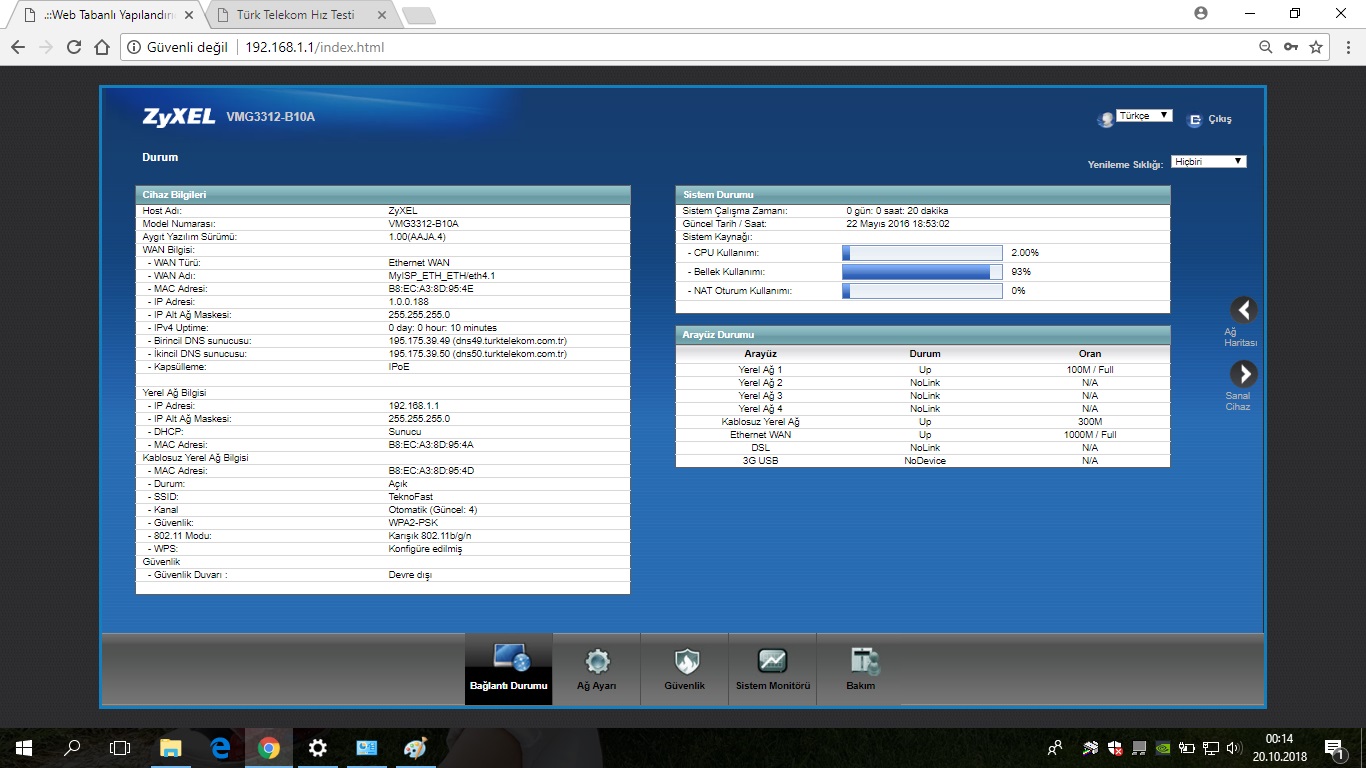Click the browser home icon
This screenshot has width=1366, height=768.
102,47
